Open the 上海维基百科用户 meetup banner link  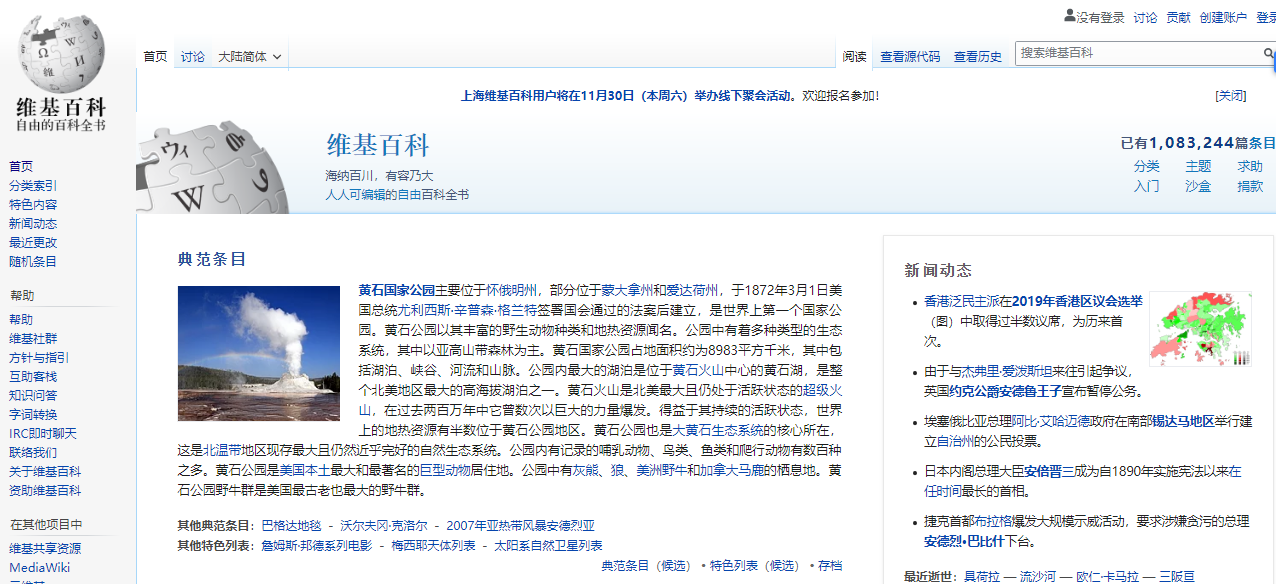(626, 96)
